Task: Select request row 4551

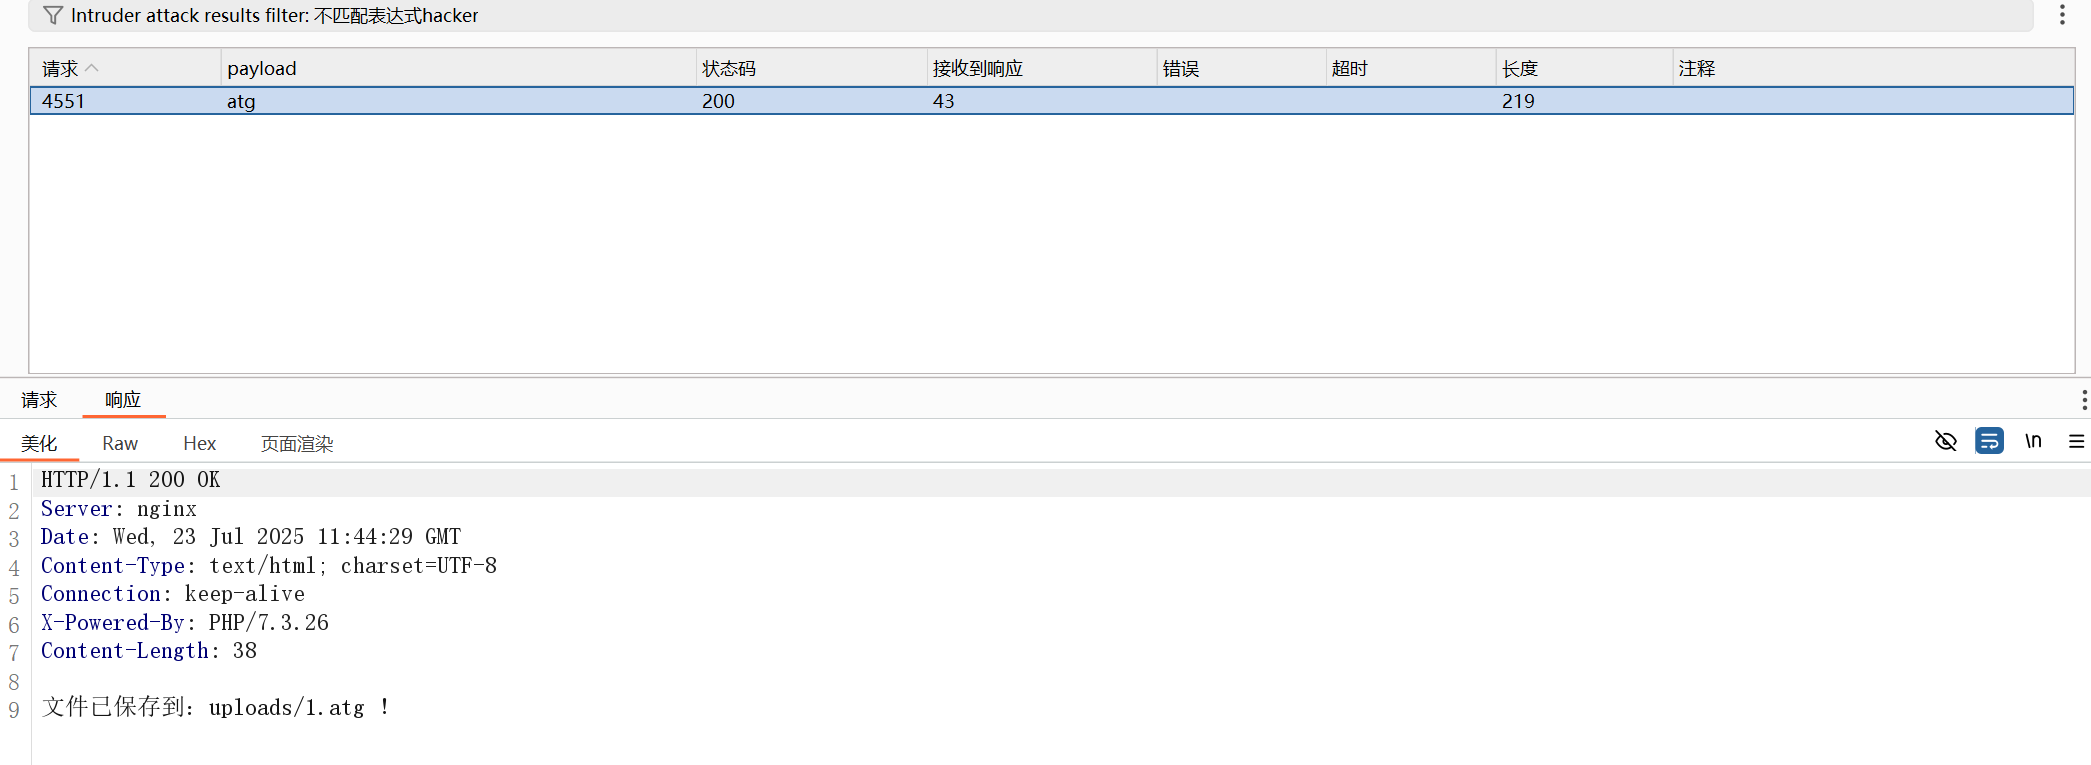Action: point(1052,101)
